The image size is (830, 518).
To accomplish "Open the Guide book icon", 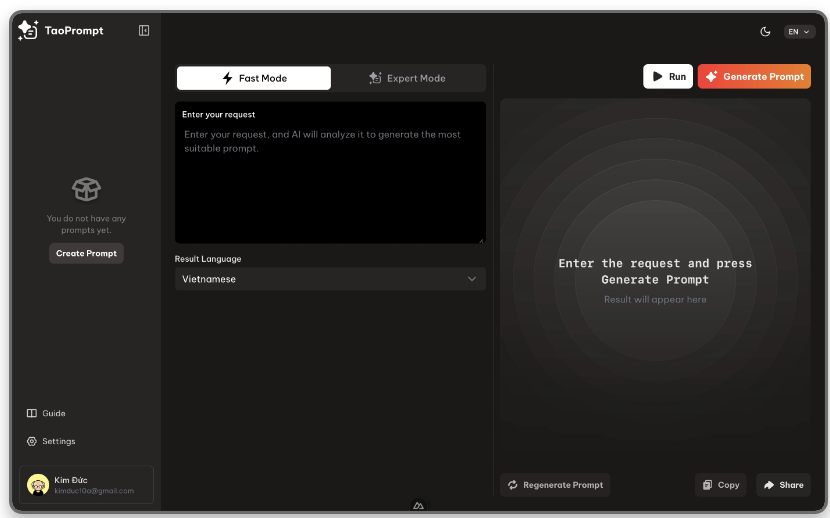I will point(32,413).
